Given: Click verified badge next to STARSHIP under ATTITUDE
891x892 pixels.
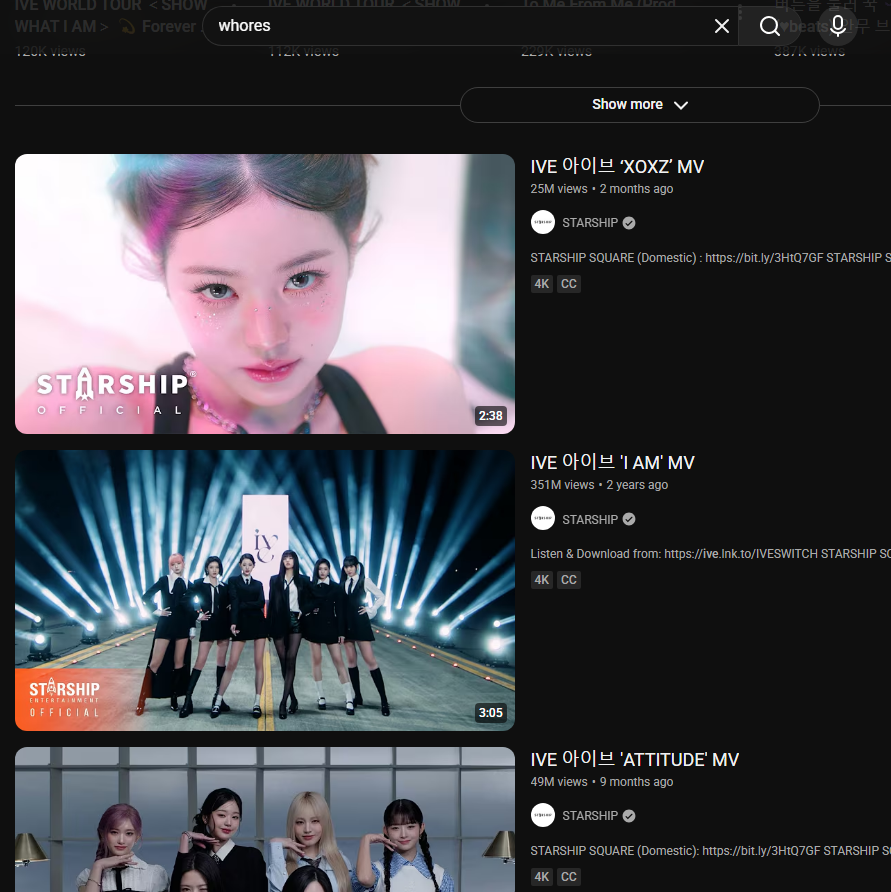Looking at the screenshot, I should point(629,816).
